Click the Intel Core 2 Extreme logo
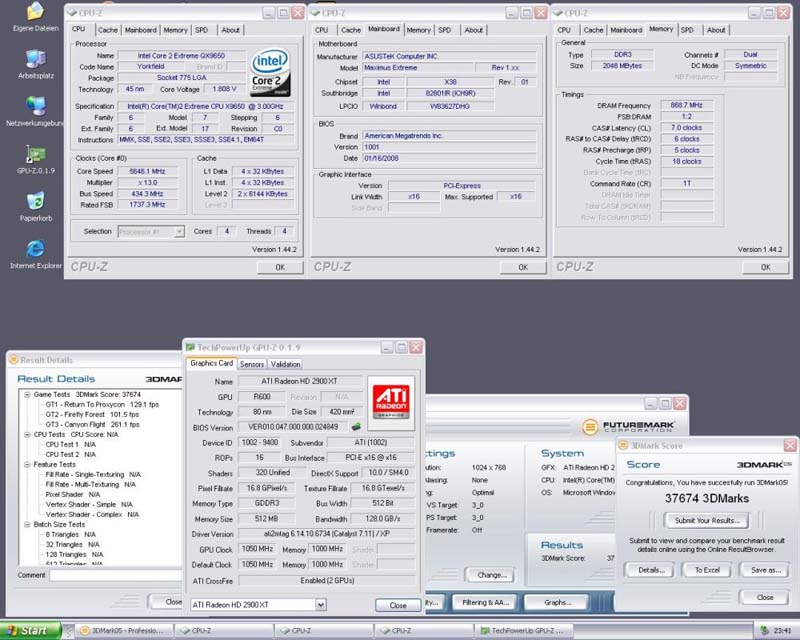800x640 pixels. 270,72
